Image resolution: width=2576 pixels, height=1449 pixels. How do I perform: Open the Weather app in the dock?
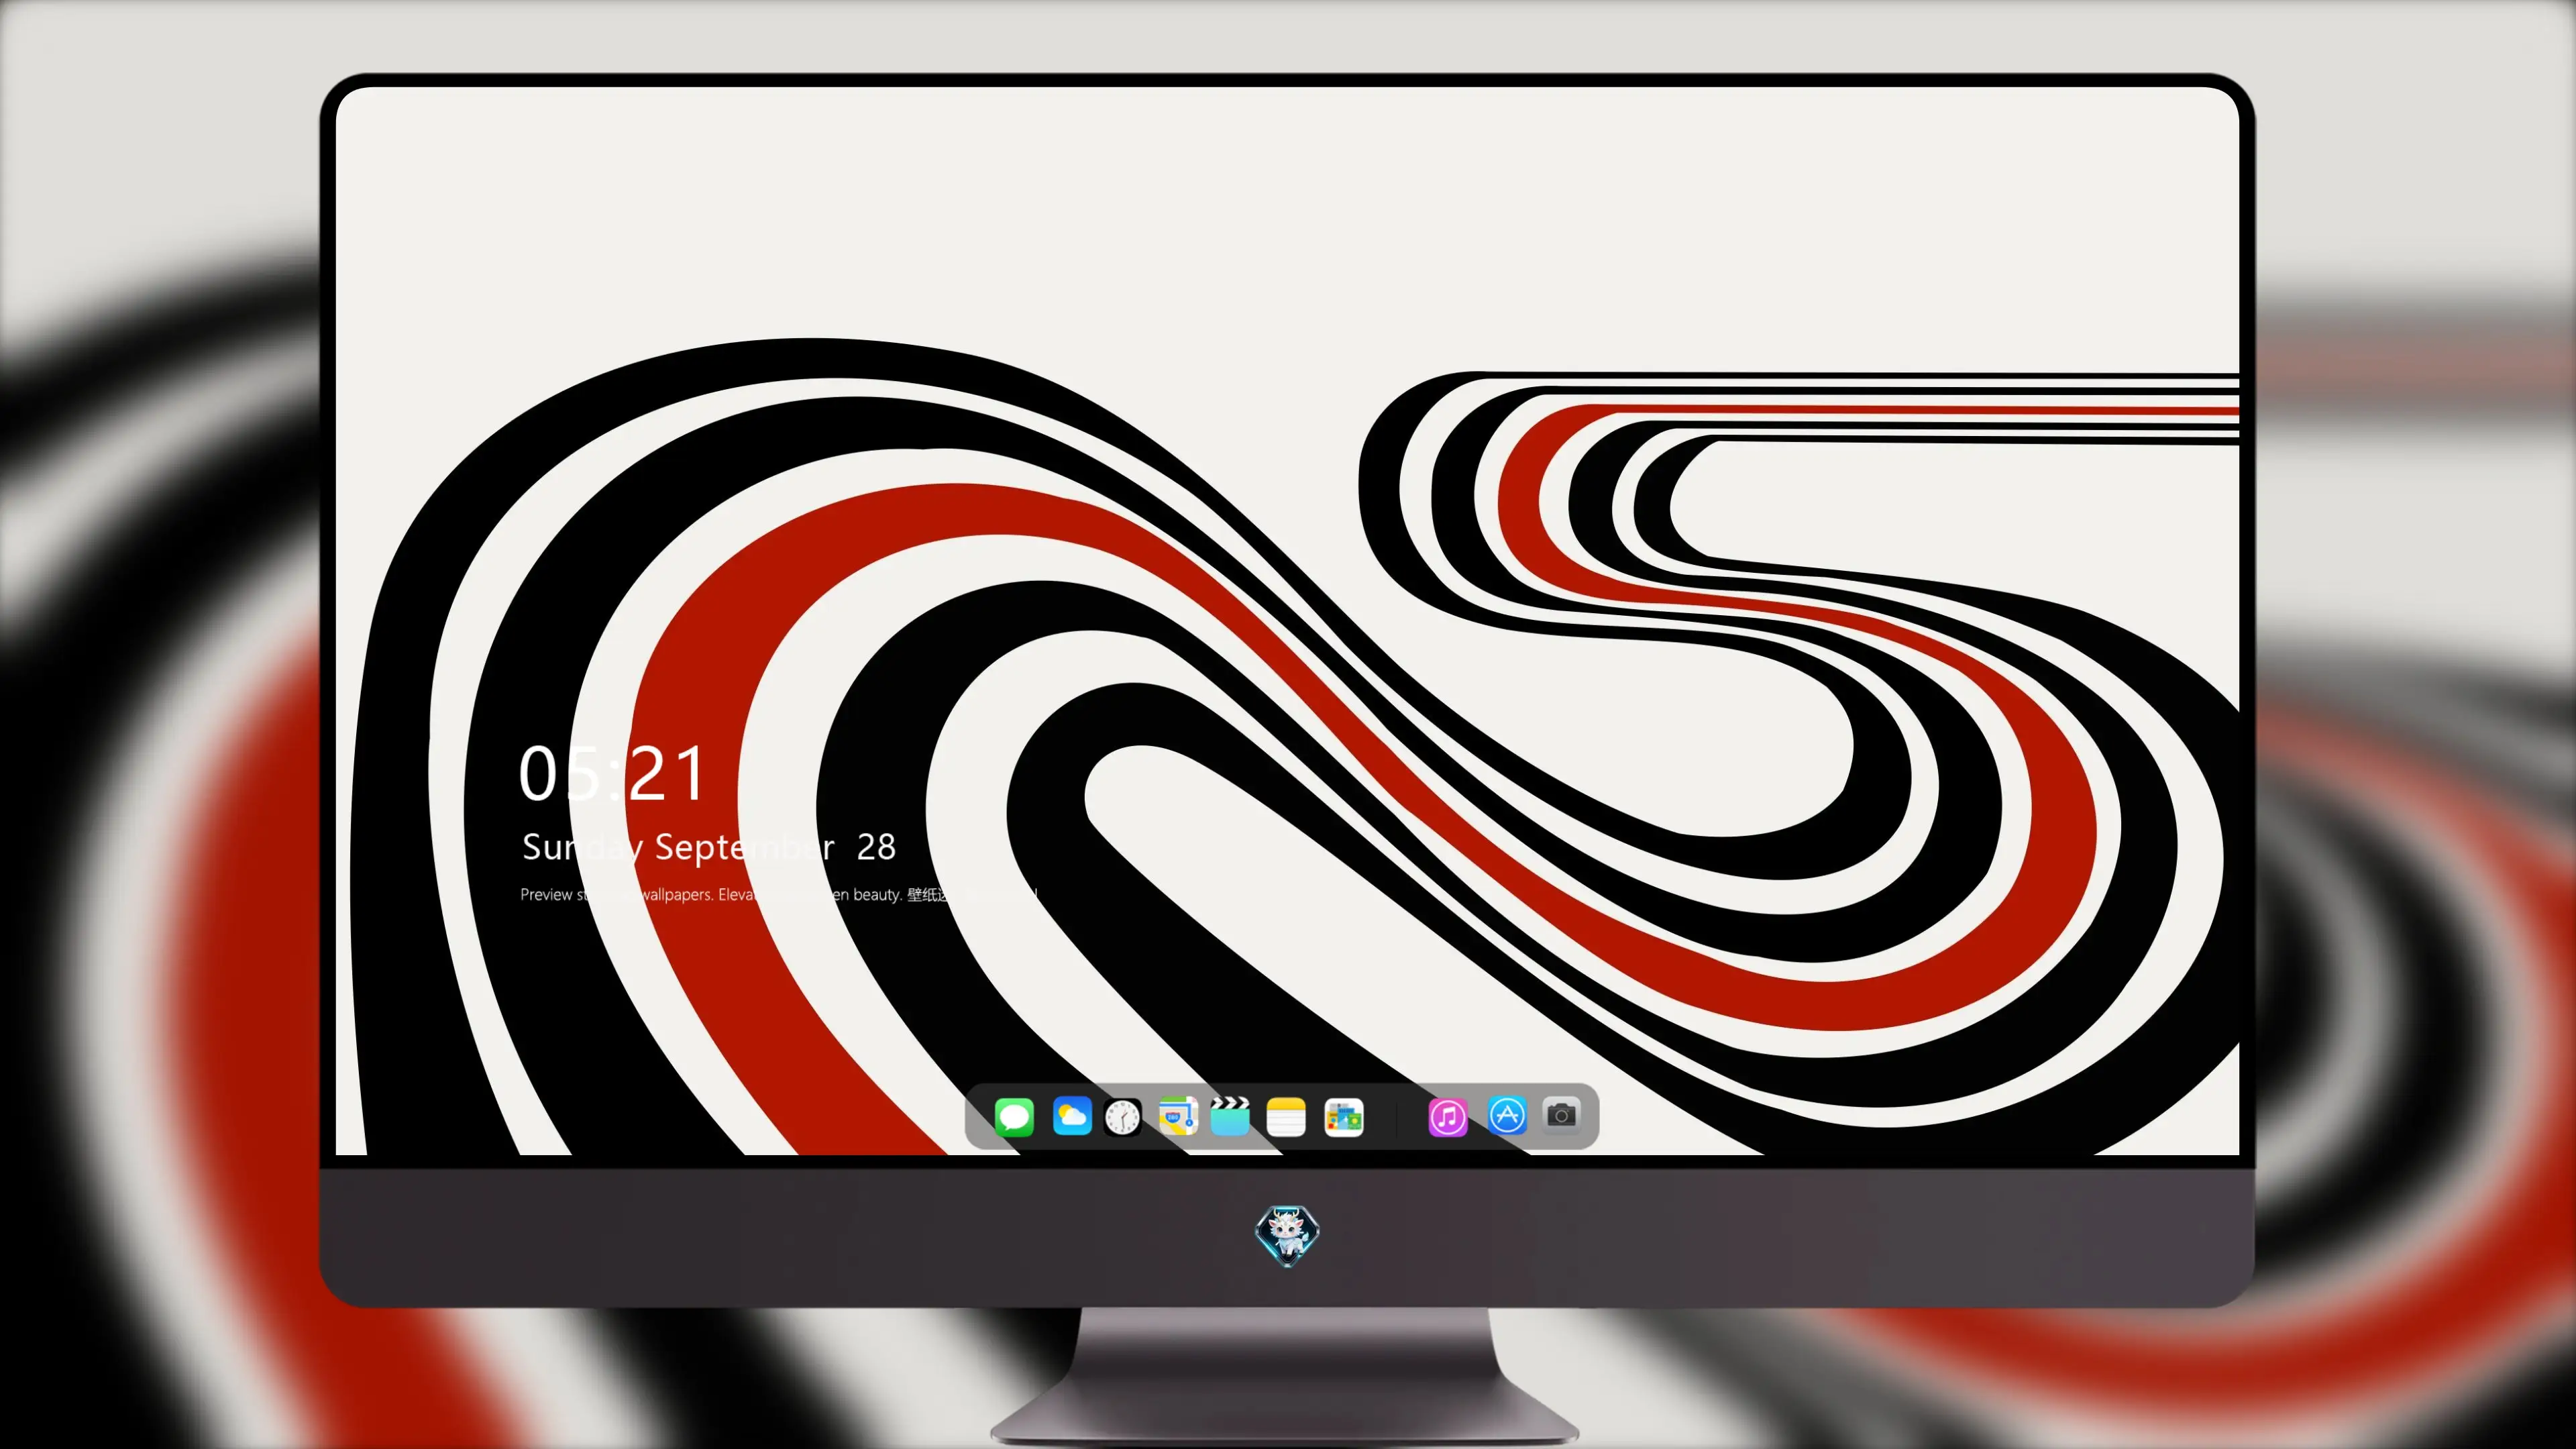tap(1072, 1116)
